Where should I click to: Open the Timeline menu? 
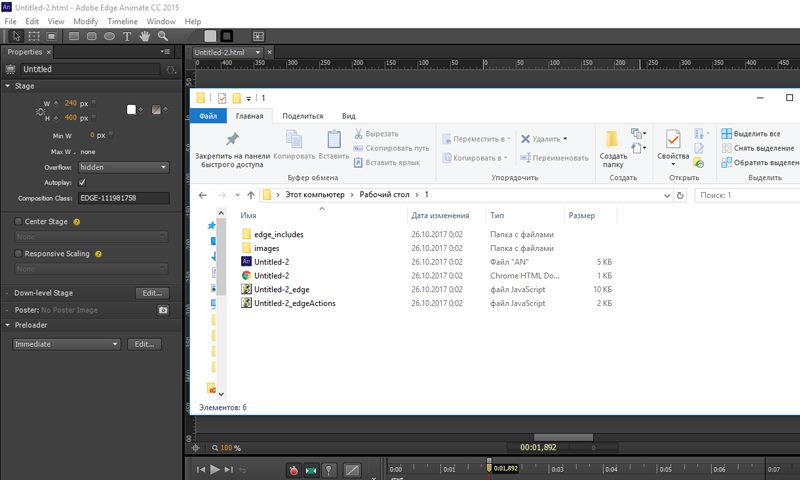pos(122,21)
